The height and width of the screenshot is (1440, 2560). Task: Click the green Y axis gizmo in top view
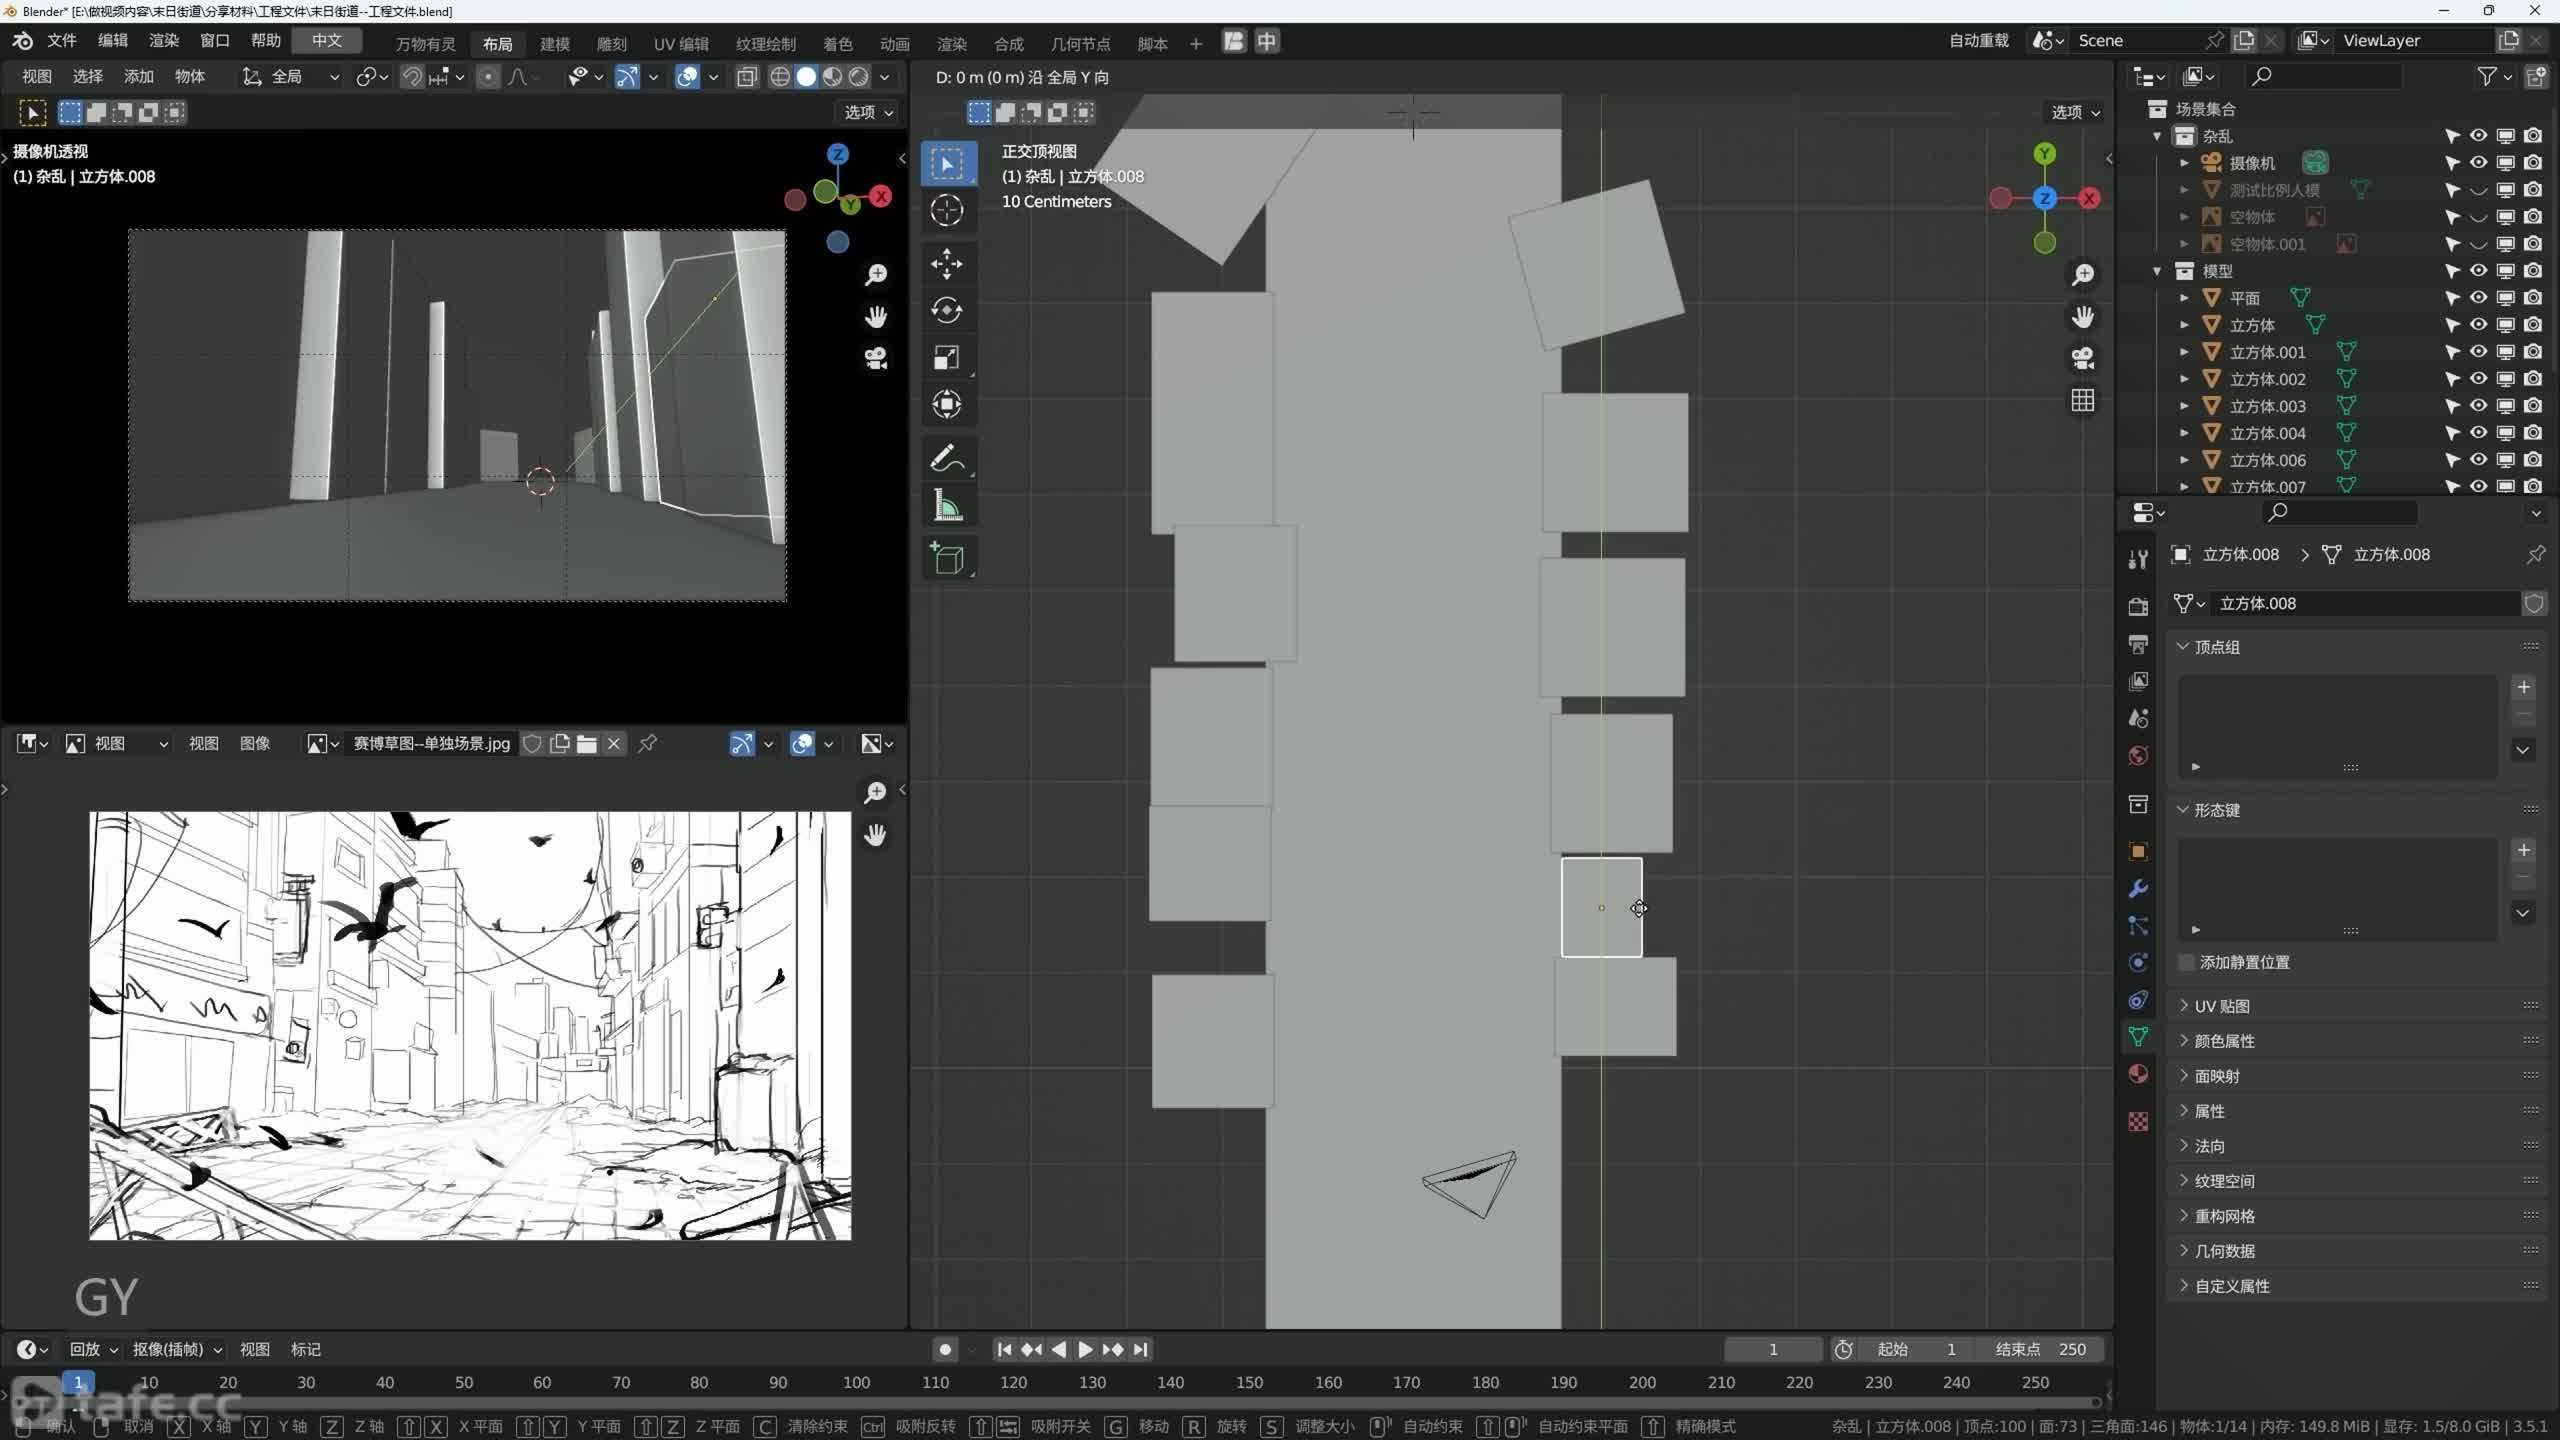pos(2045,154)
